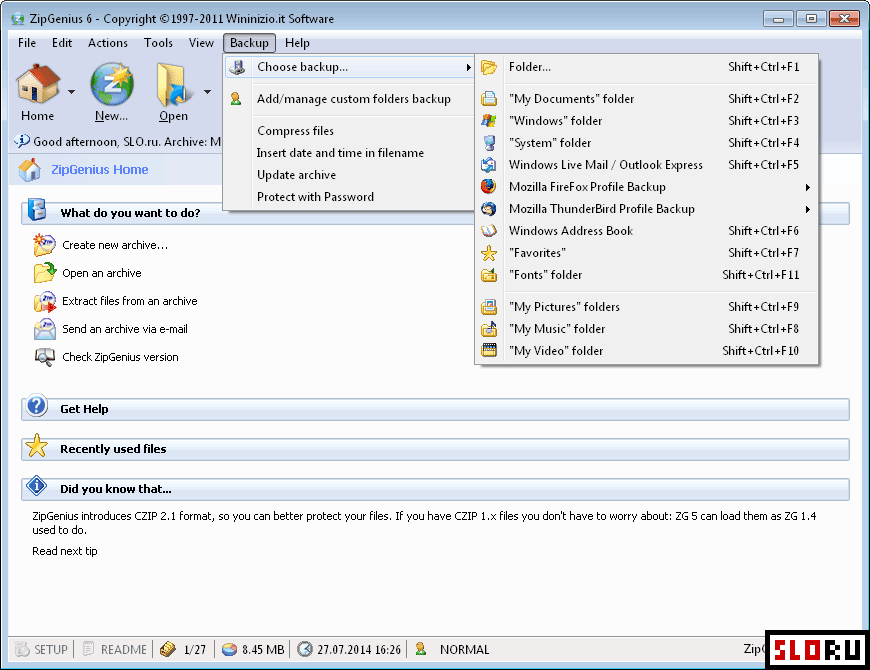Viewport: 870px width, 670px height.
Task: Click the Check ZipGenius version magnifier icon
Action: 44,357
